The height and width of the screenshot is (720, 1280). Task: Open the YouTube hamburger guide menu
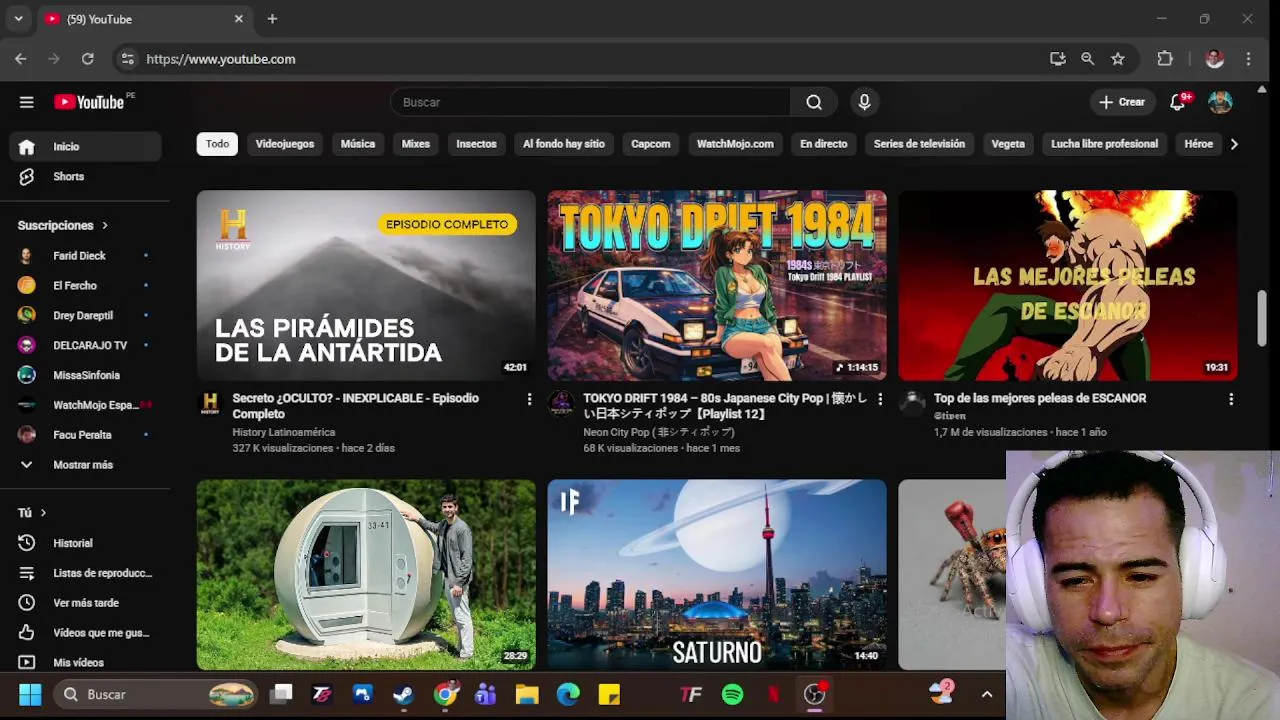coord(27,102)
